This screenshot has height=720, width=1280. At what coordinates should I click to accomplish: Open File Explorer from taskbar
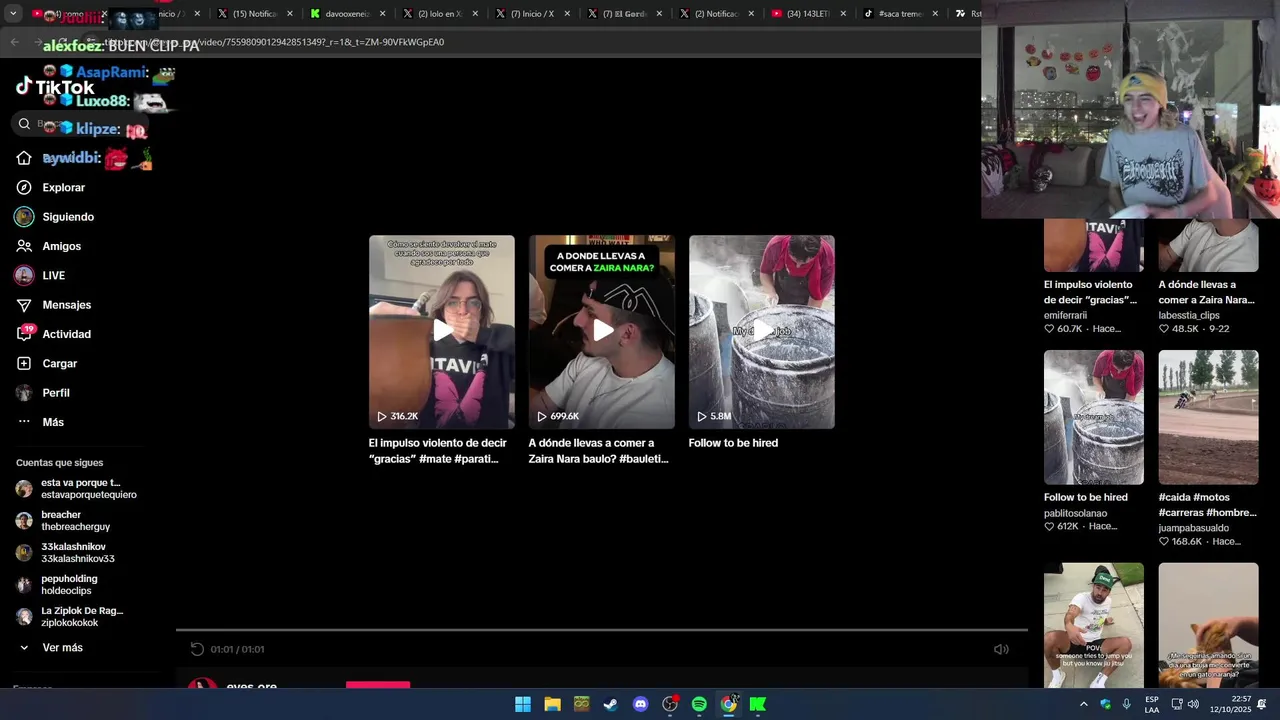(x=552, y=704)
